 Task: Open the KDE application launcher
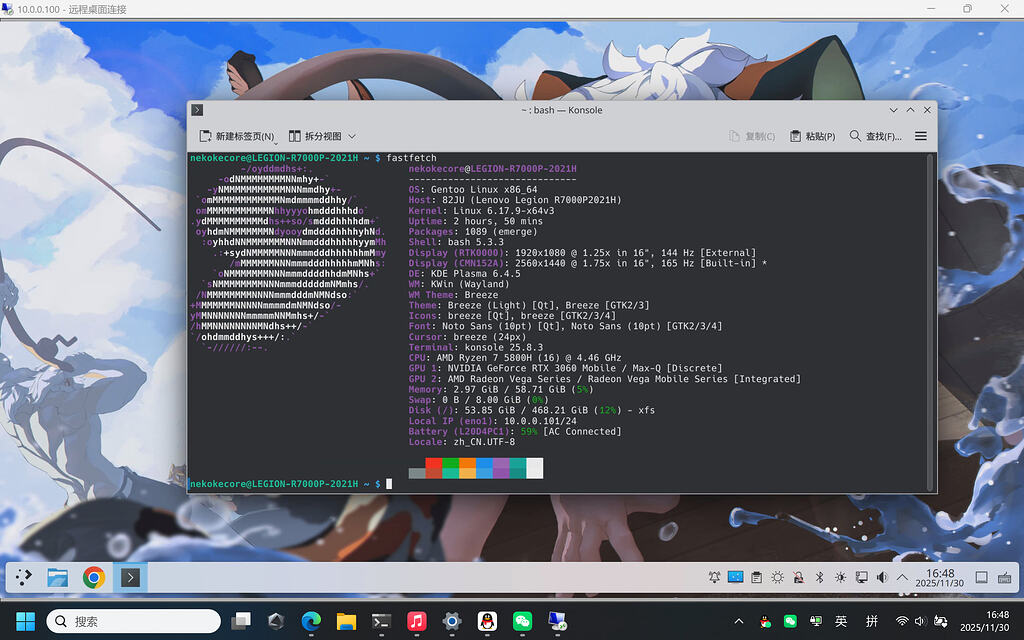[24, 577]
